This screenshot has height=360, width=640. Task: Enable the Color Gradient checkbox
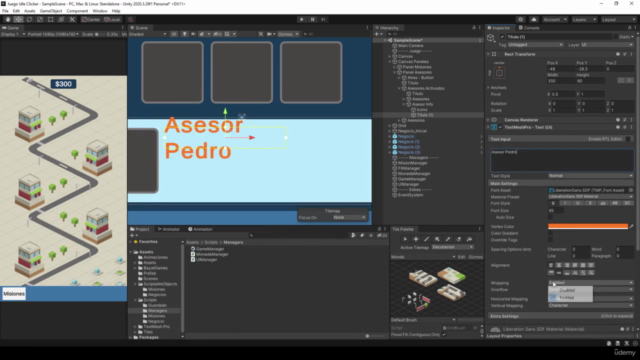pyautogui.click(x=551, y=233)
